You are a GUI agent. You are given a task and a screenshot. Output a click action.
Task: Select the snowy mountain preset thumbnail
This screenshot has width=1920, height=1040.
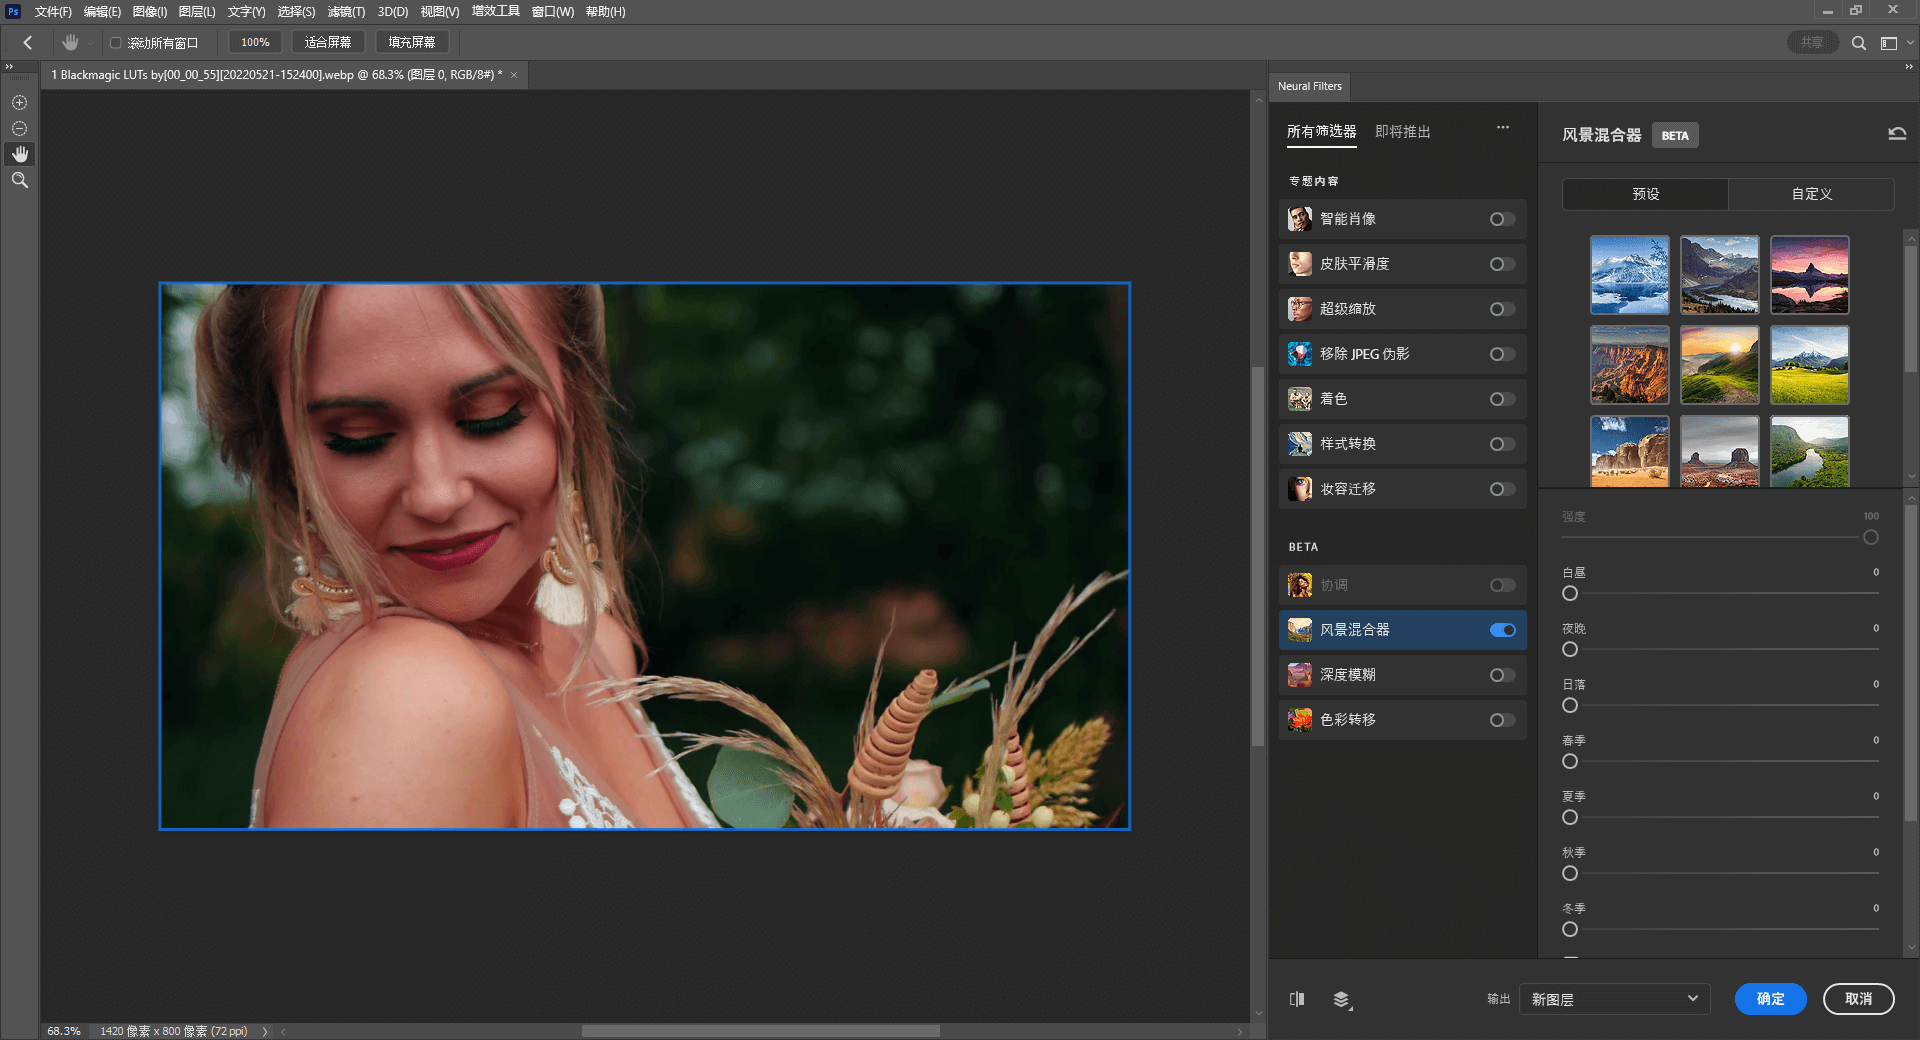(1629, 274)
